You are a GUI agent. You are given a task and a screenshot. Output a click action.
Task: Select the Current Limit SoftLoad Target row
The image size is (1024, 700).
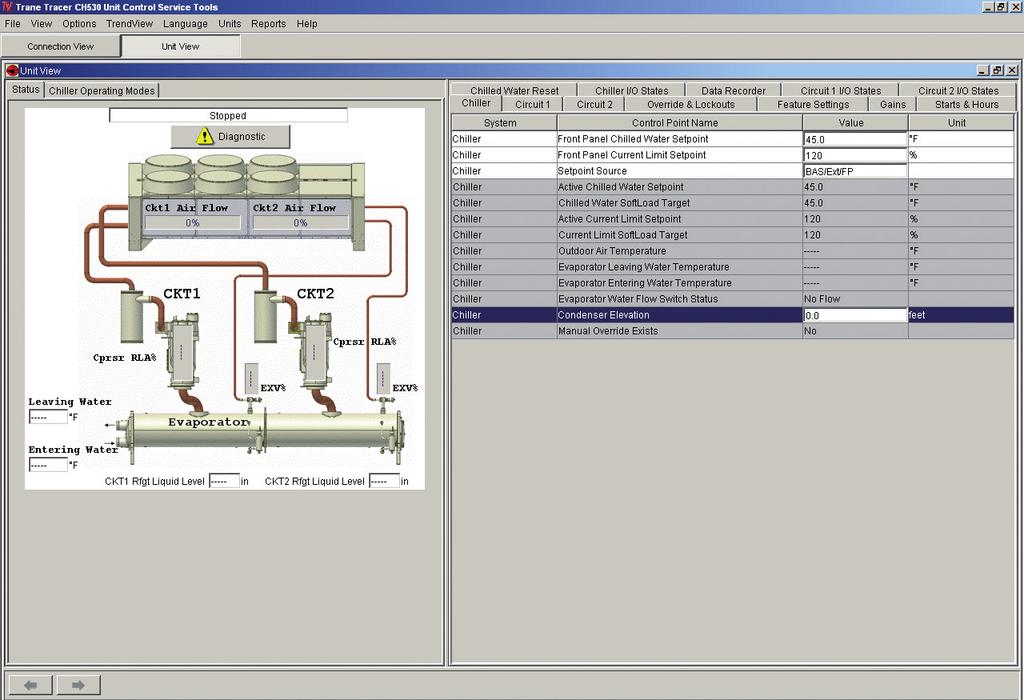(x=732, y=235)
